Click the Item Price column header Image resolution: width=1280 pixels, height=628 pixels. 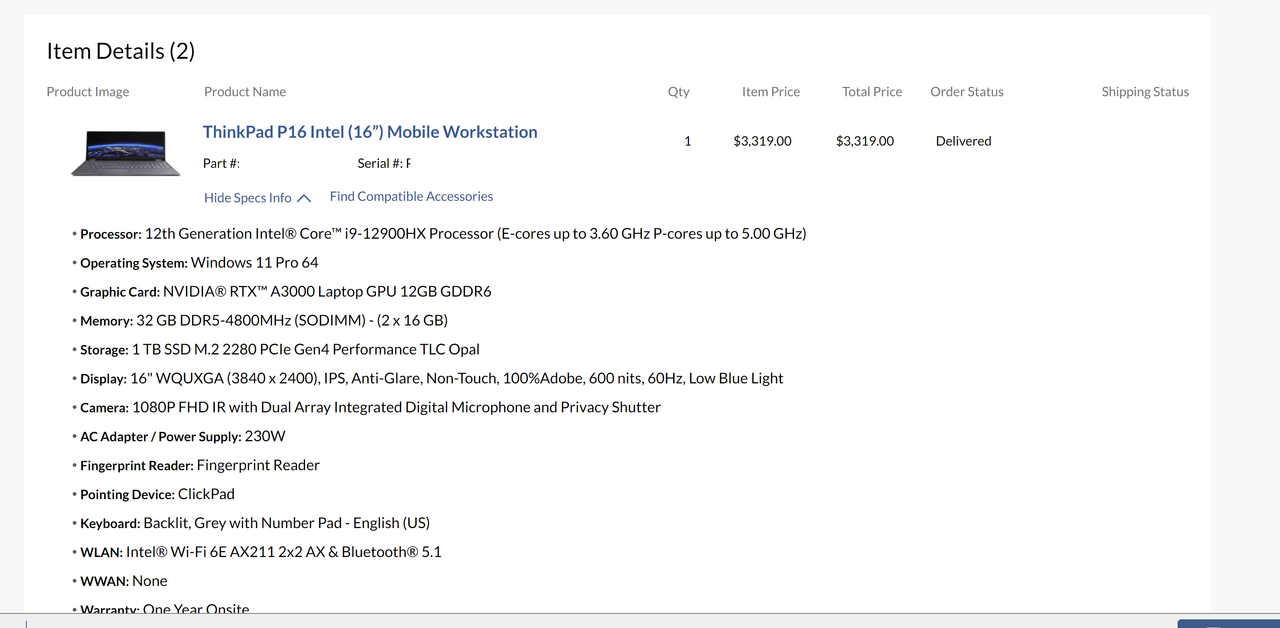click(771, 92)
